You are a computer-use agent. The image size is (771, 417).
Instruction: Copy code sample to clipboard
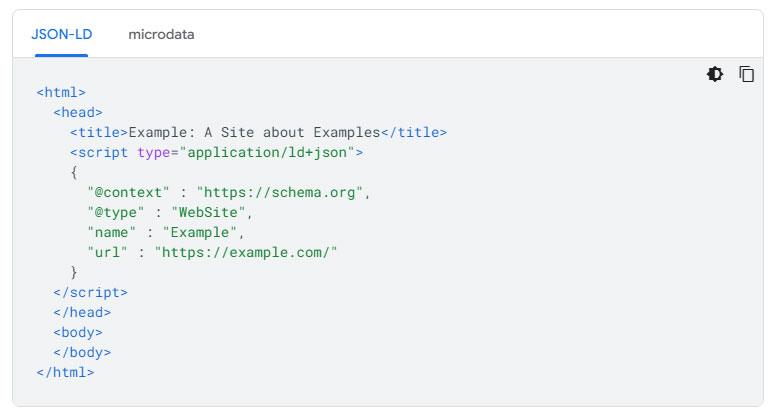pyautogui.click(x=746, y=74)
